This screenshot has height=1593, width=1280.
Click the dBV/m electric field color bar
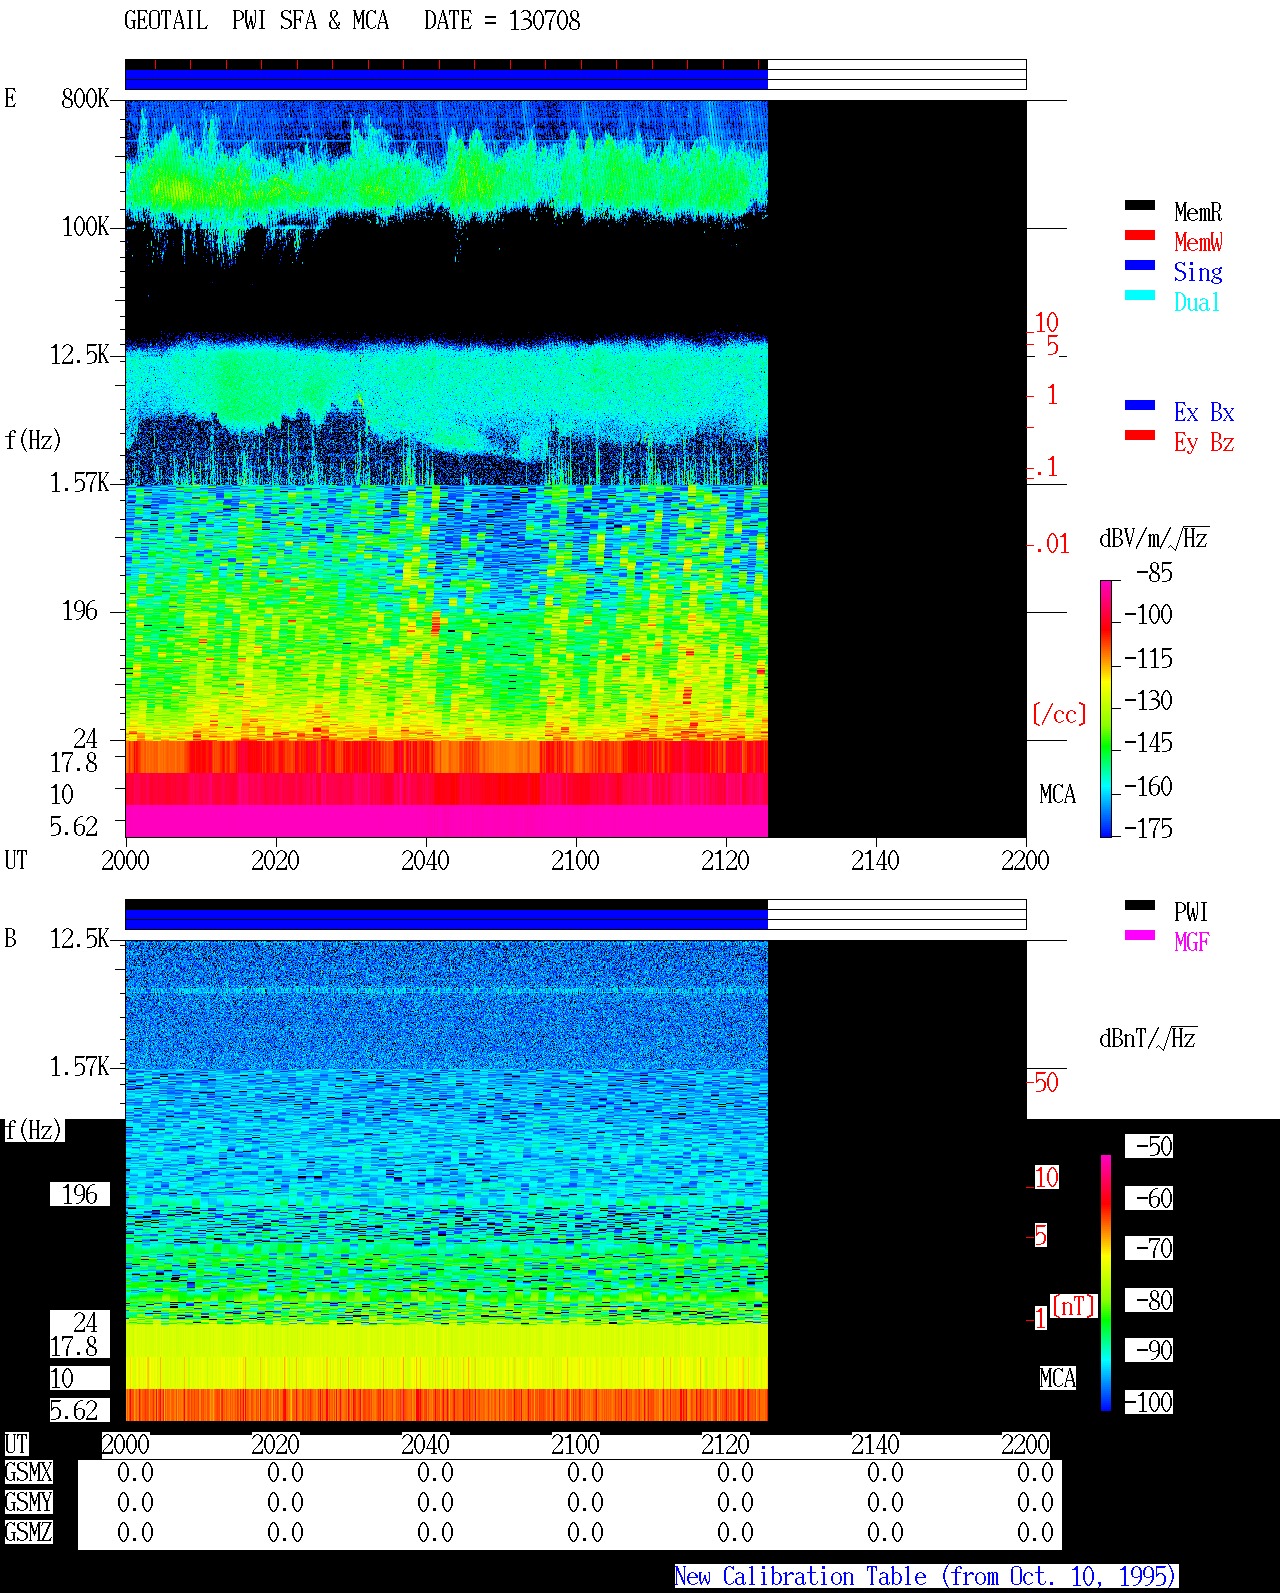pyautogui.click(x=1106, y=708)
